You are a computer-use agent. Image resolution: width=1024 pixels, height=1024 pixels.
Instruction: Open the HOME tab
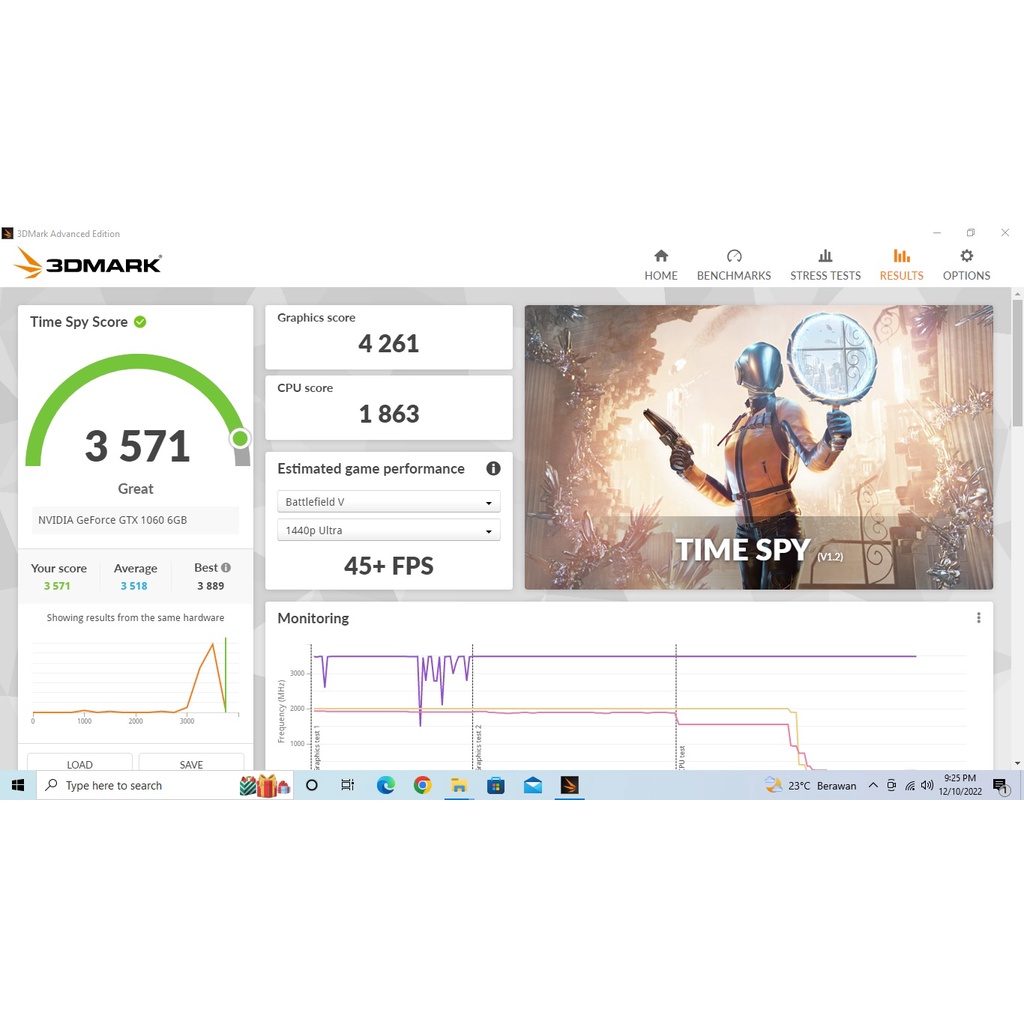point(661,264)
